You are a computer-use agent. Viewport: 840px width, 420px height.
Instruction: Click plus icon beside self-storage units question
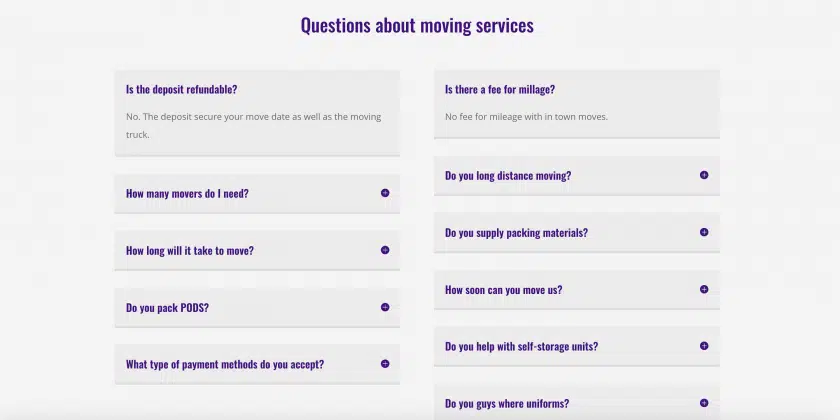(x=704, y=346)
